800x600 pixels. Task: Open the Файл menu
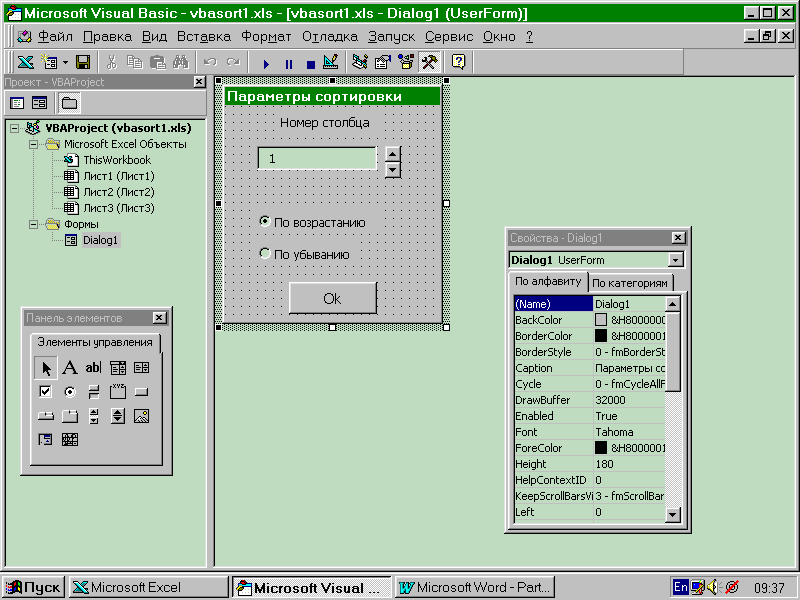click(x=55, y=36)
